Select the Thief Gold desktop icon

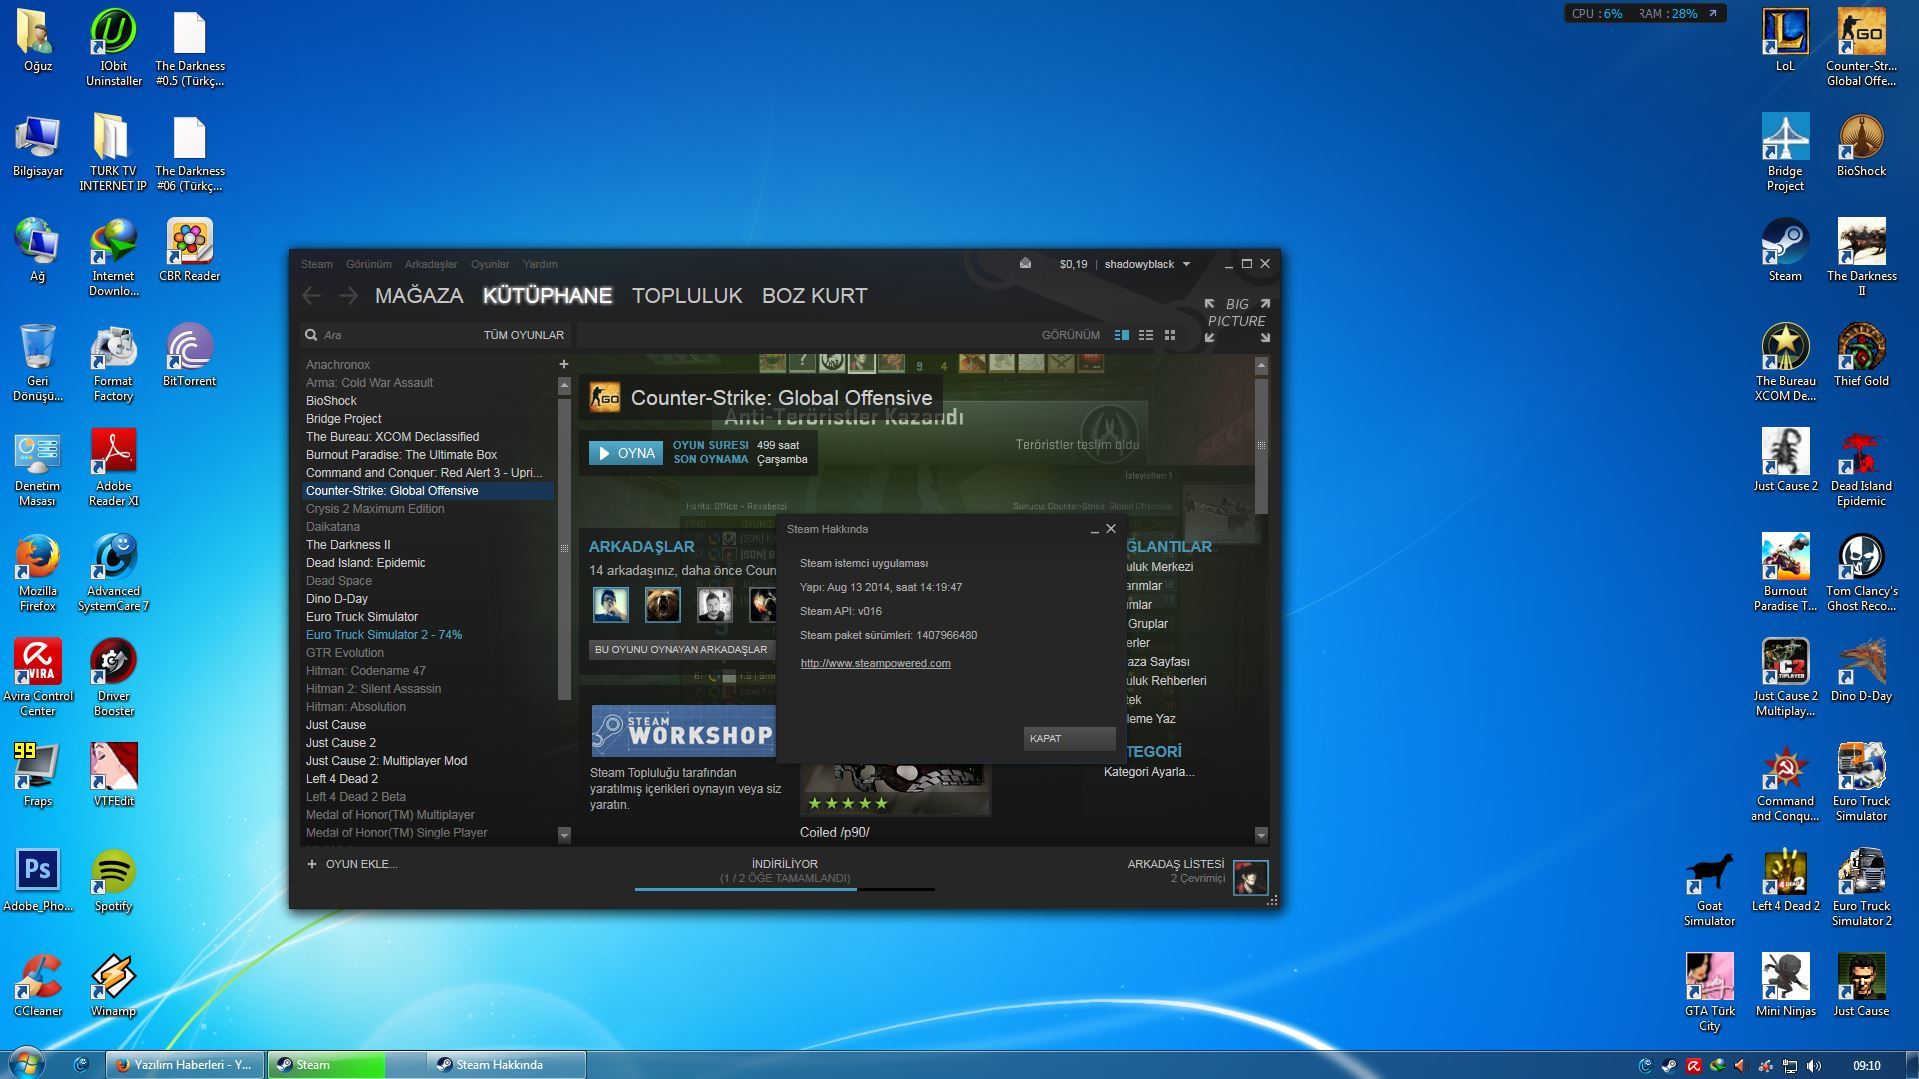1861,355
